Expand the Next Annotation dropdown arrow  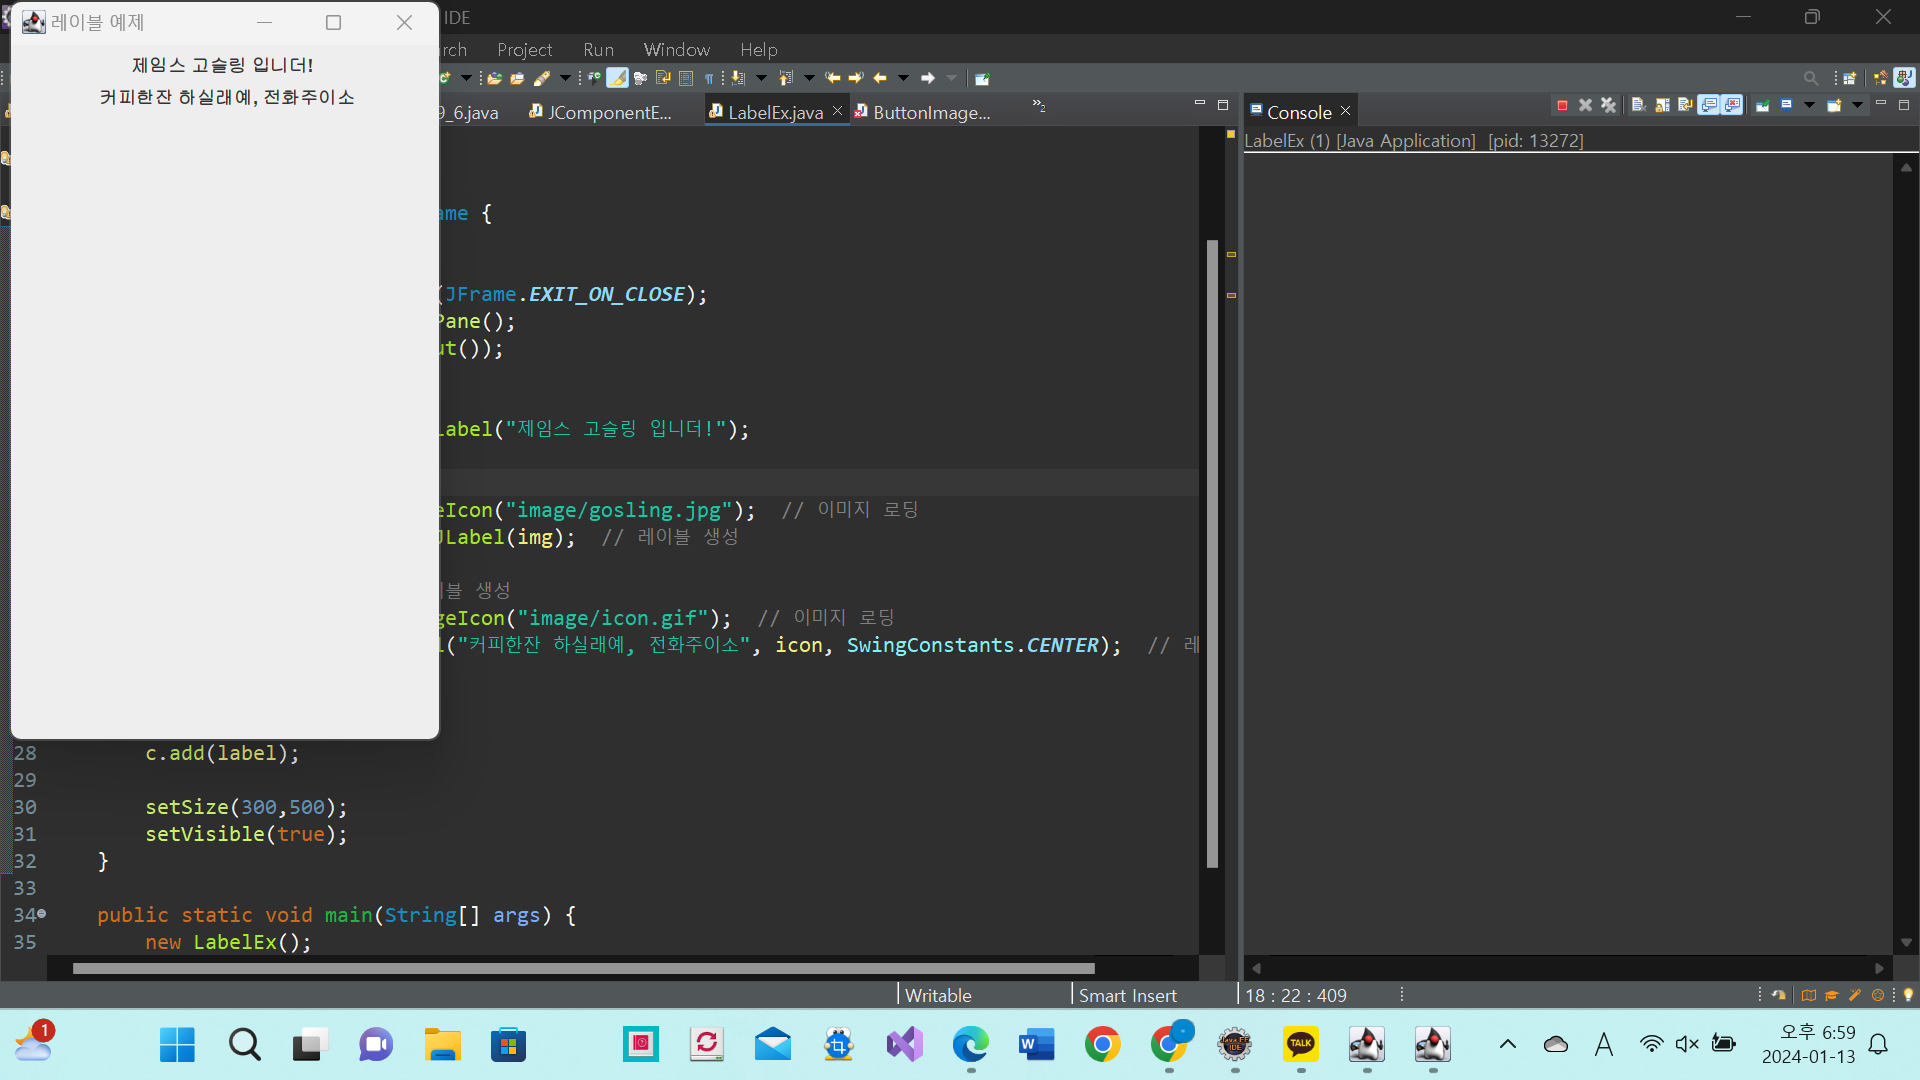click(x=761, y=78)
